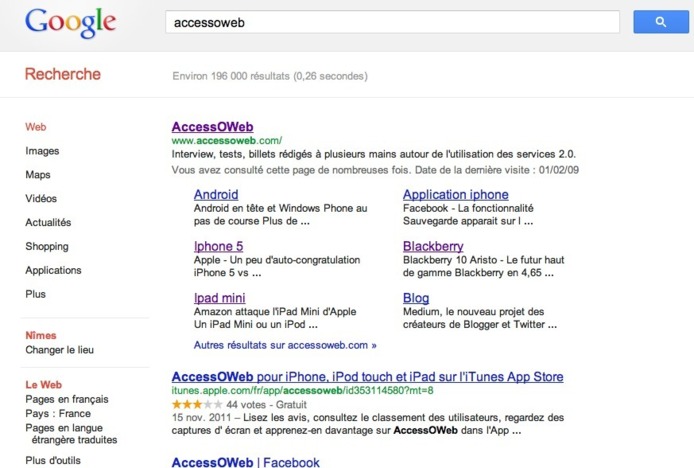Viewport: 694px width, 468px height.
Task: Click Autres résultats sur accessoweb.com
Action: 285,344
